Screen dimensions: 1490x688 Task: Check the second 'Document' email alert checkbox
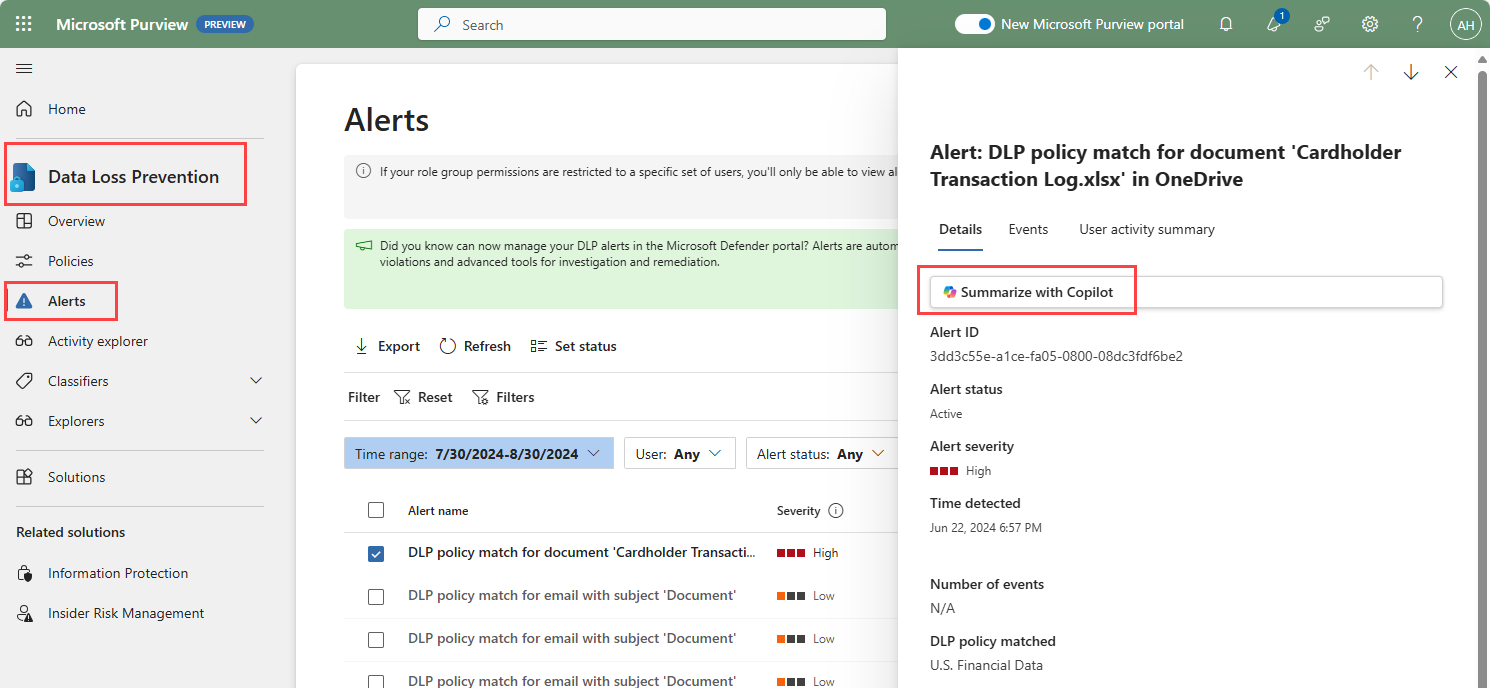click(376, 639)
